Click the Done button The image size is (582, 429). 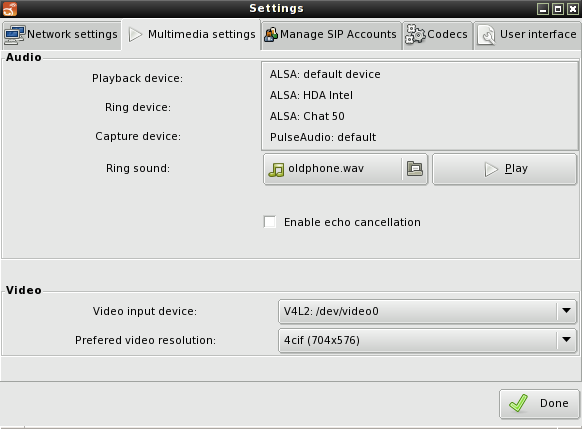(x=539, y=403)
